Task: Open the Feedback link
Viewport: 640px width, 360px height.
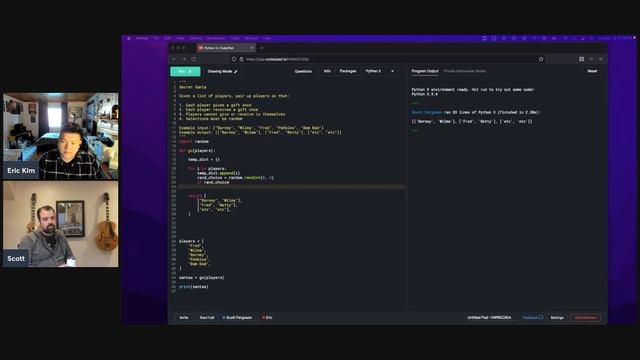Action: (x=533, y=318)
